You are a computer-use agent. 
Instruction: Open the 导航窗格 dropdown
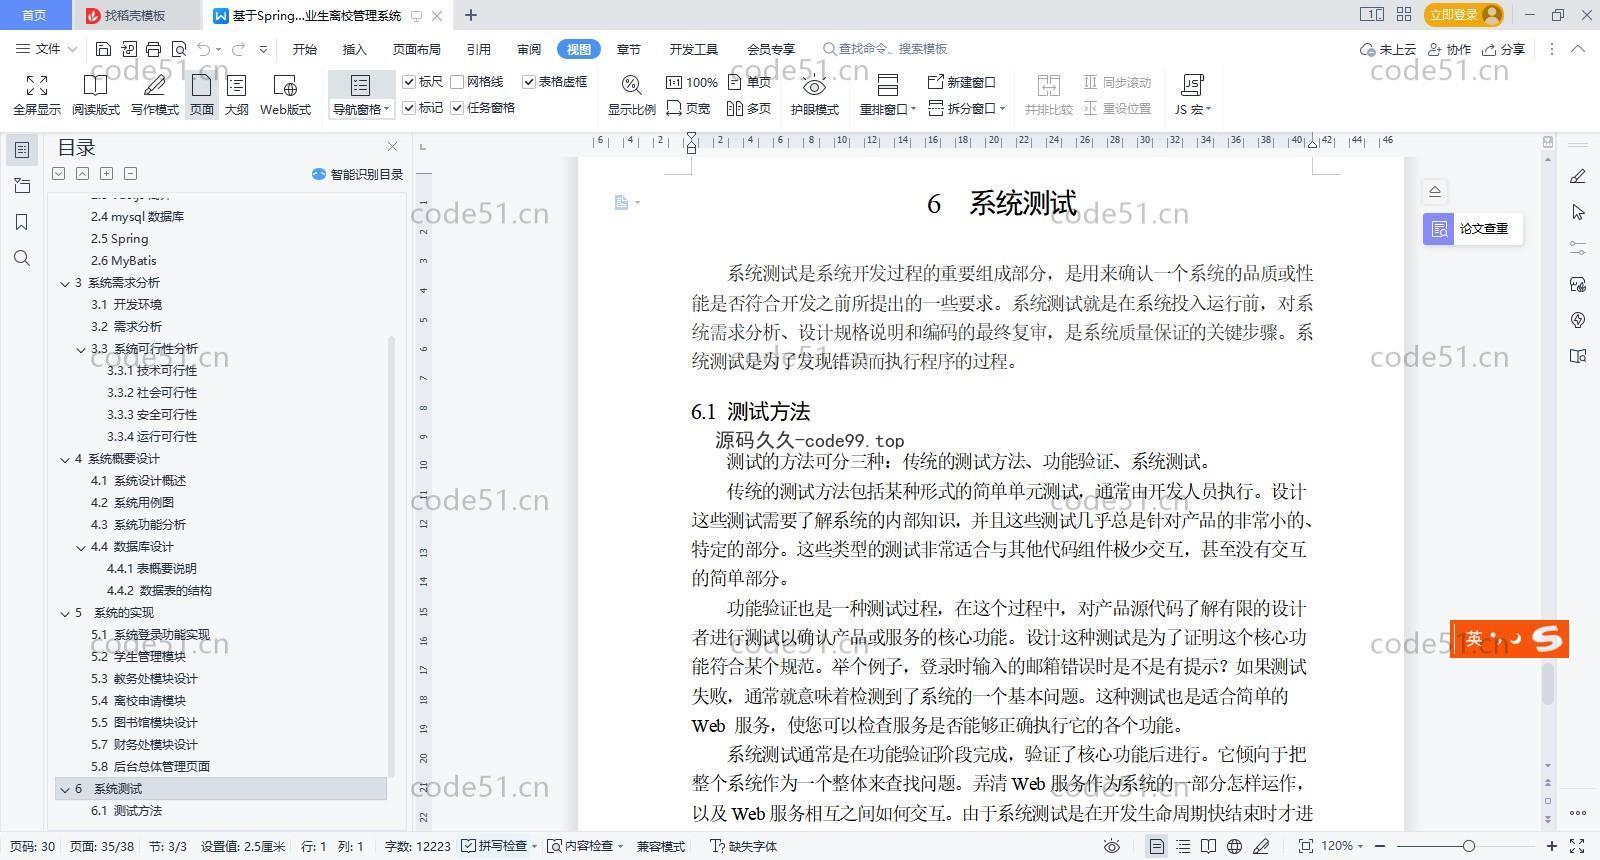tap(361, 110)
